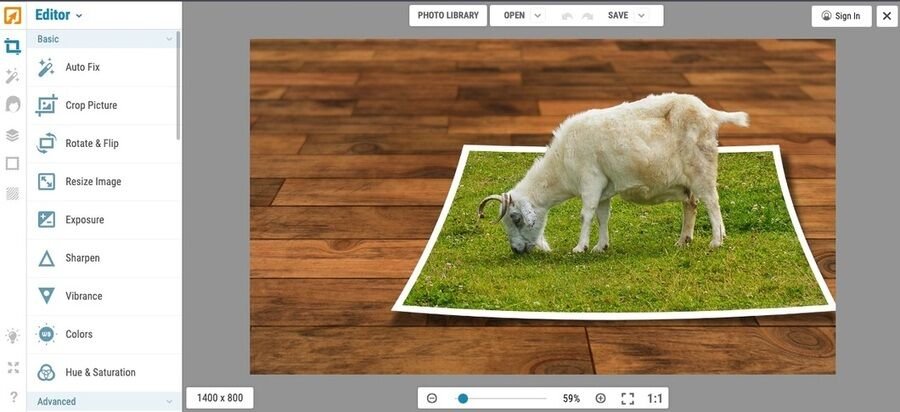Screen dimensions: 900x412
Task: Redo the edit arrow
Action: point(587,16)
